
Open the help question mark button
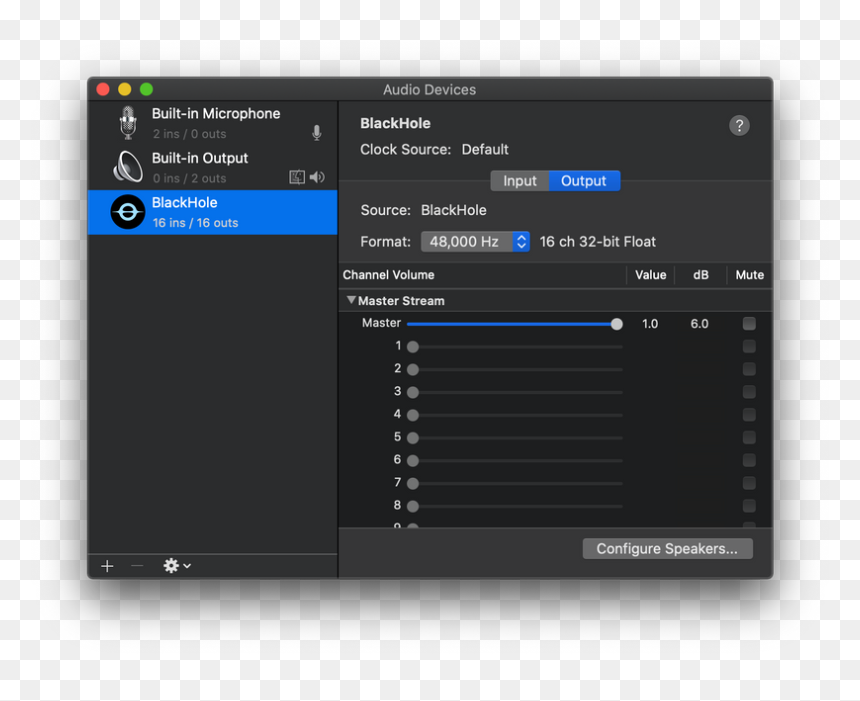coord(739,126)
